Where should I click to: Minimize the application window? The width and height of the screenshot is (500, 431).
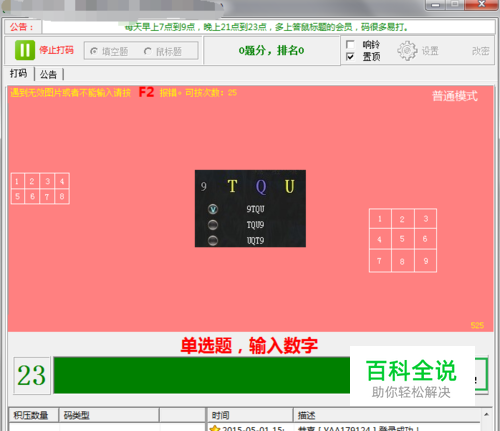tap(435, 5)
